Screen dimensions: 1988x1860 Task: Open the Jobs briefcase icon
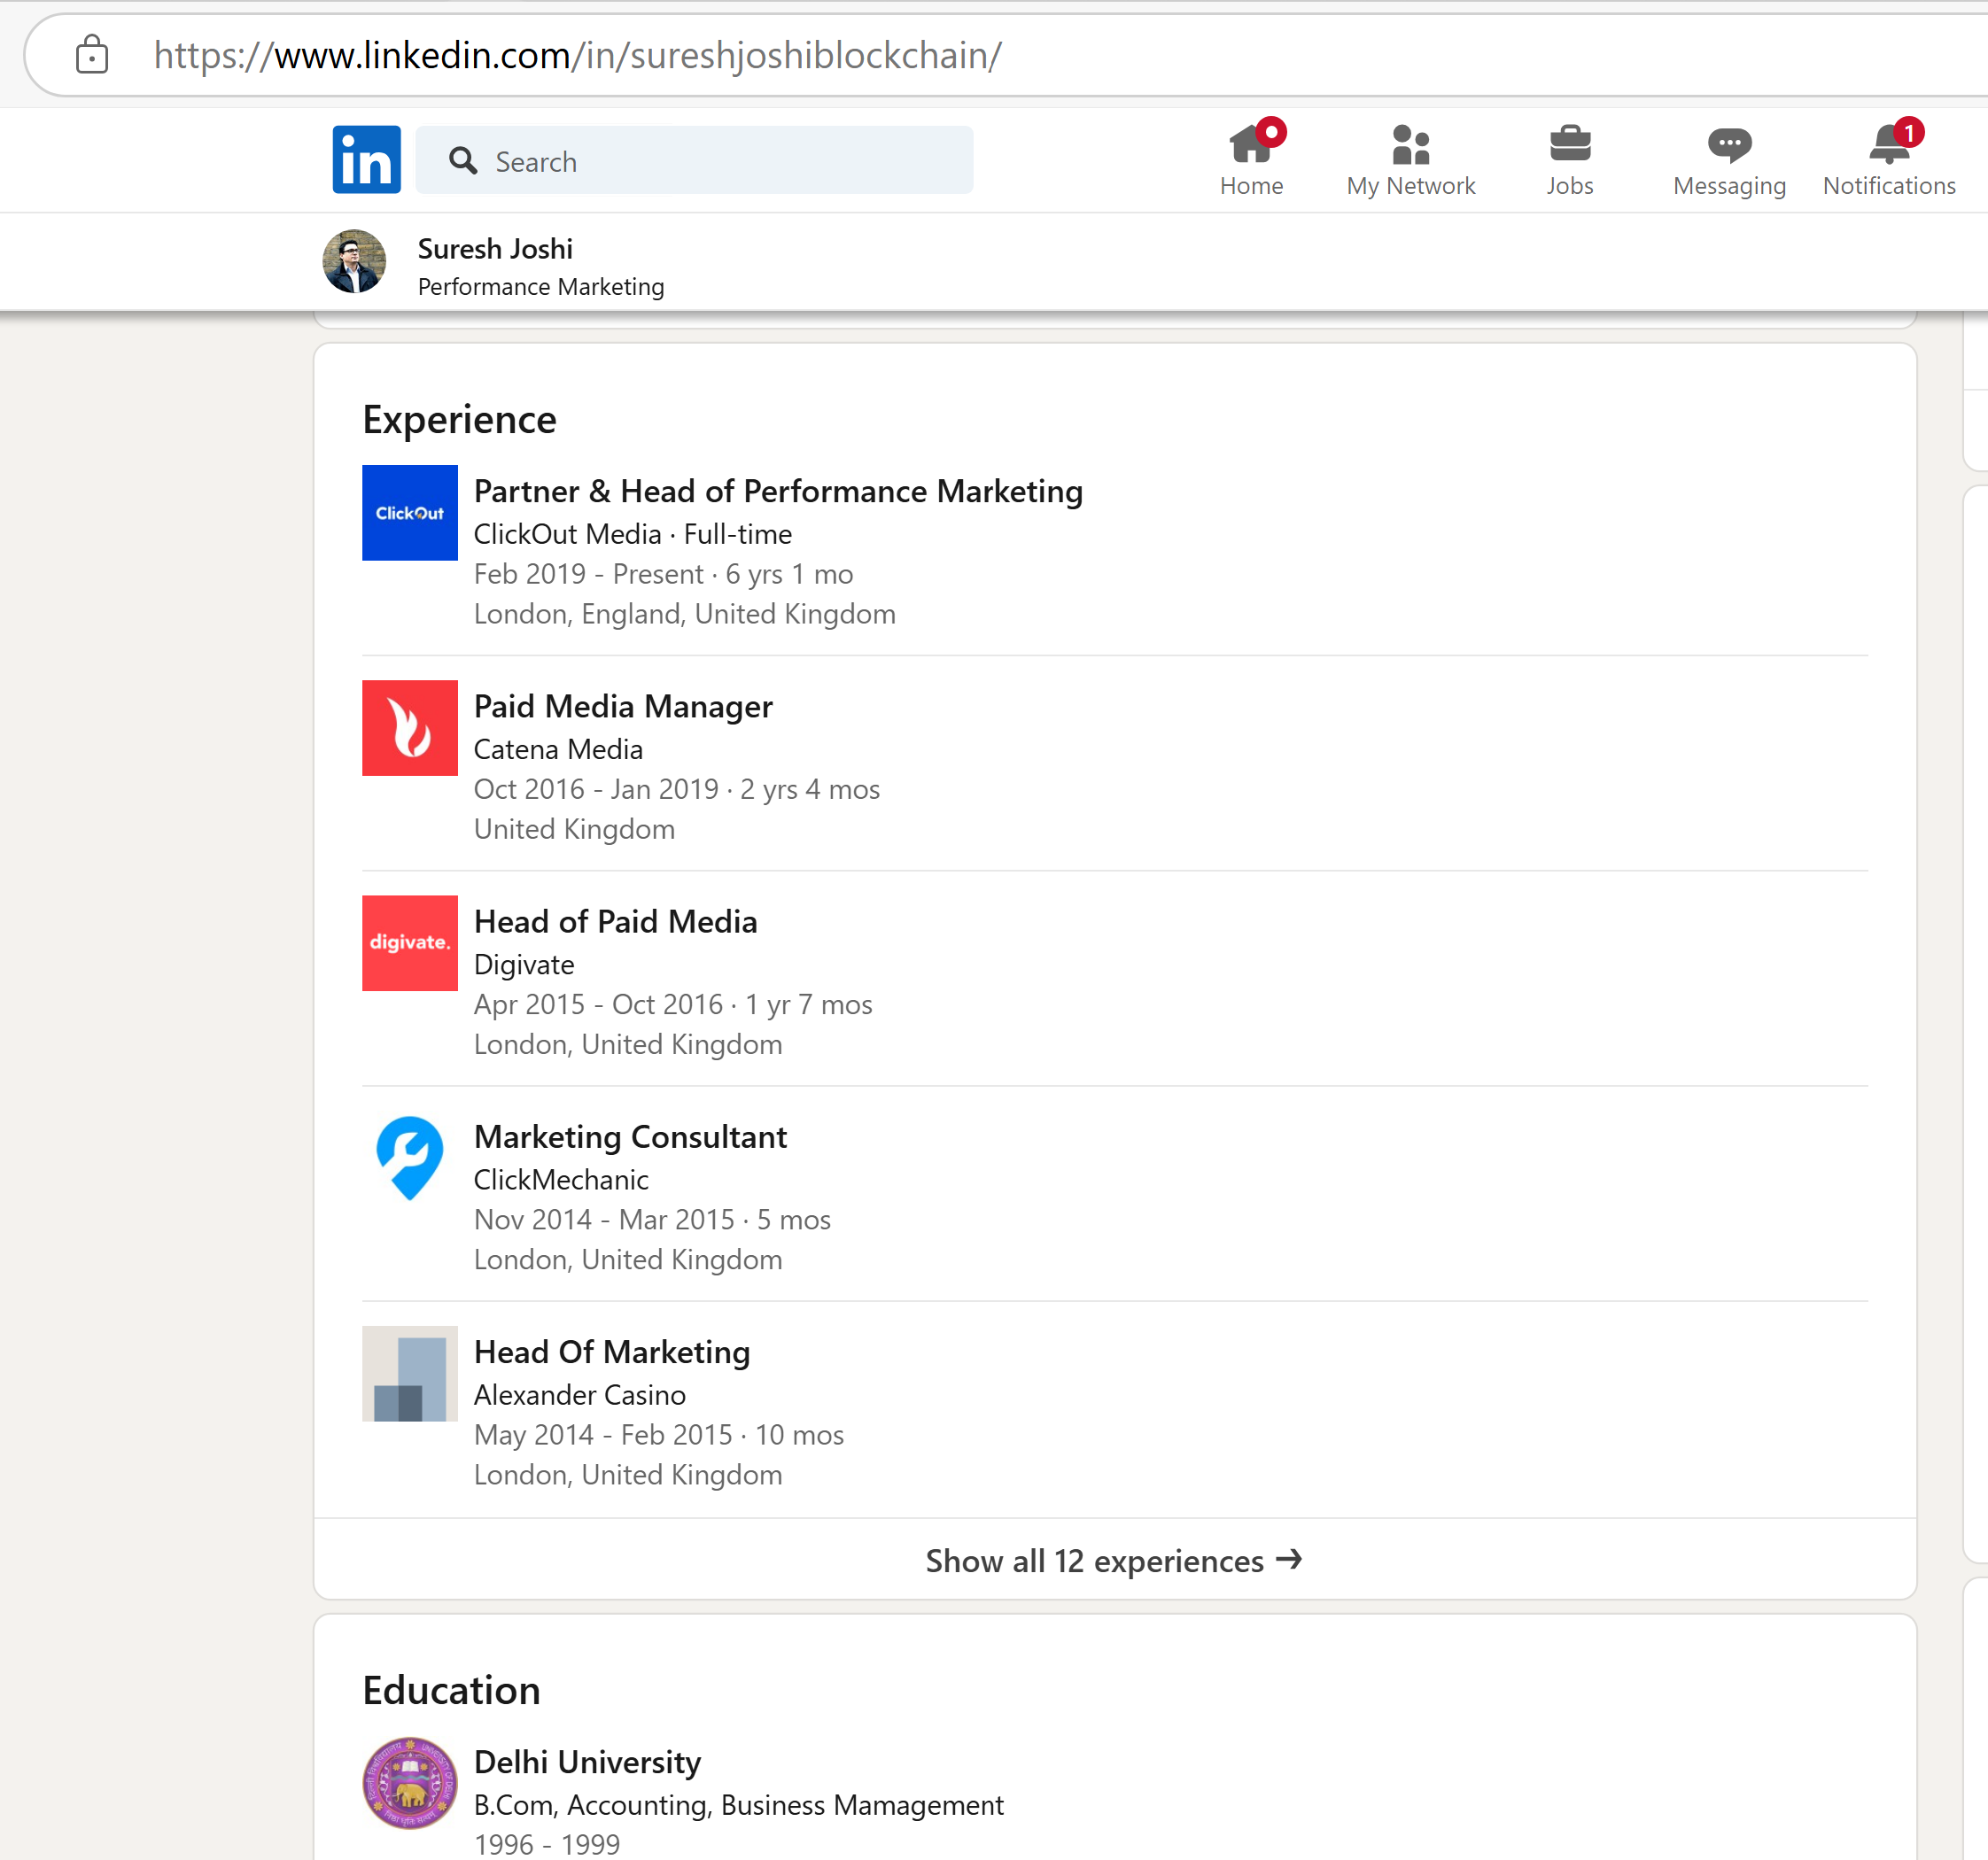1570,144
